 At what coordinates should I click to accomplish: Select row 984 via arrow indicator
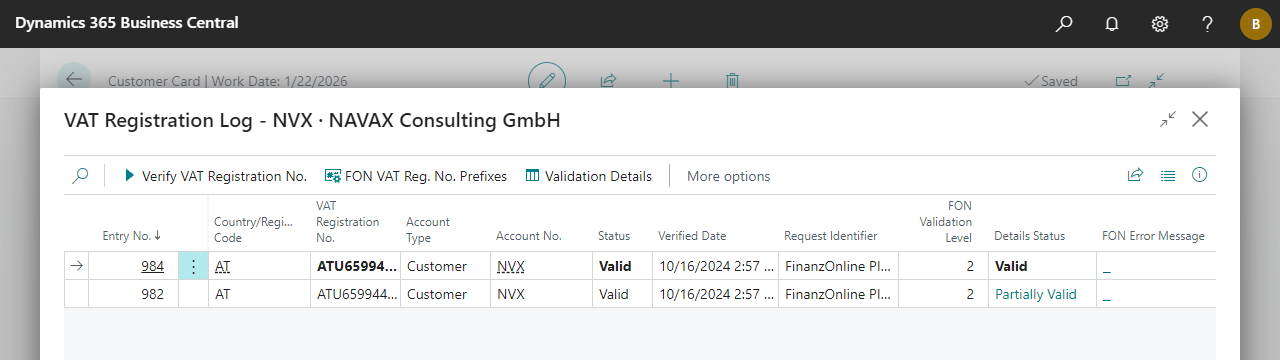point(77,266)
